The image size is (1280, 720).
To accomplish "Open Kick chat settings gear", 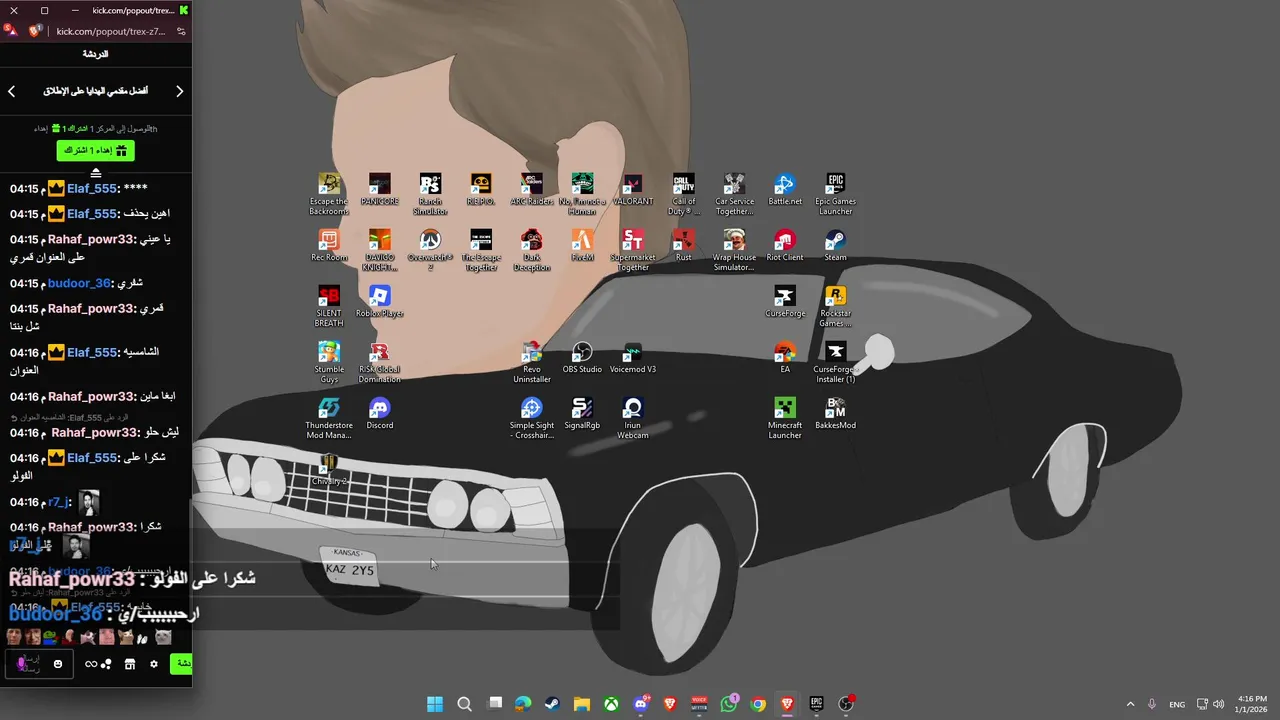I will point(154,664).
